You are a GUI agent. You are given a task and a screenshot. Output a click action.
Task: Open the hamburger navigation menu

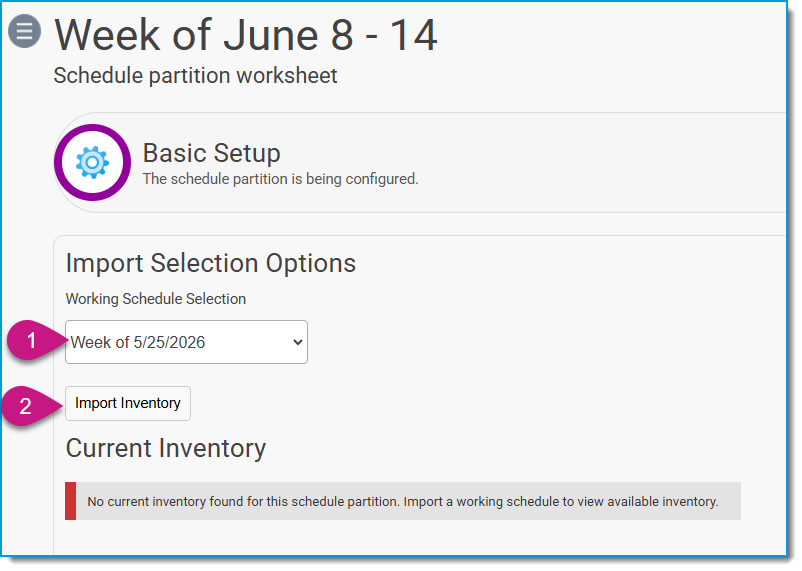point(24,31)
